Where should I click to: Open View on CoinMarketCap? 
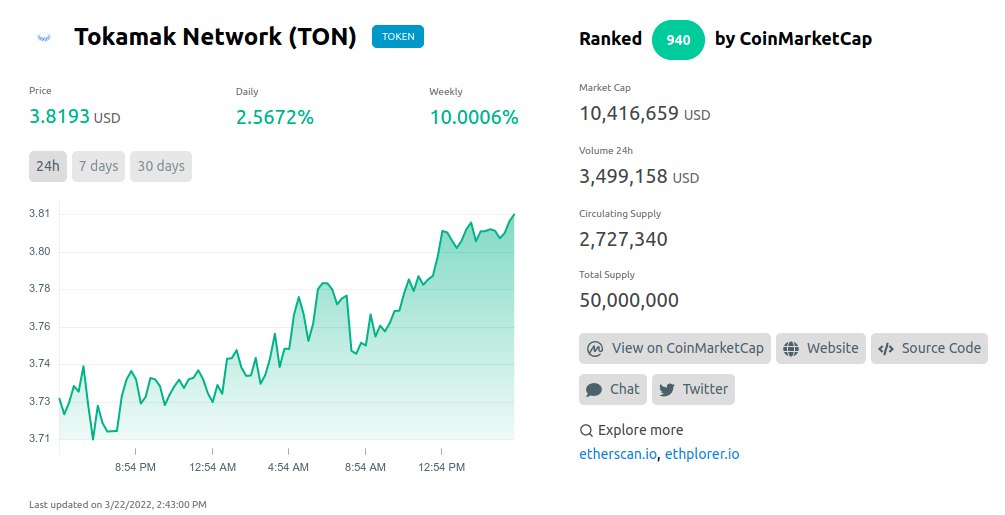click(675, 349)
